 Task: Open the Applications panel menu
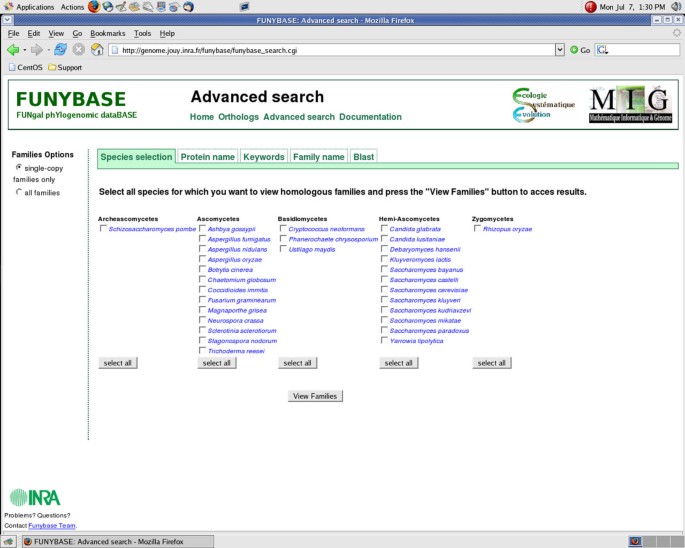coord(29,7)
